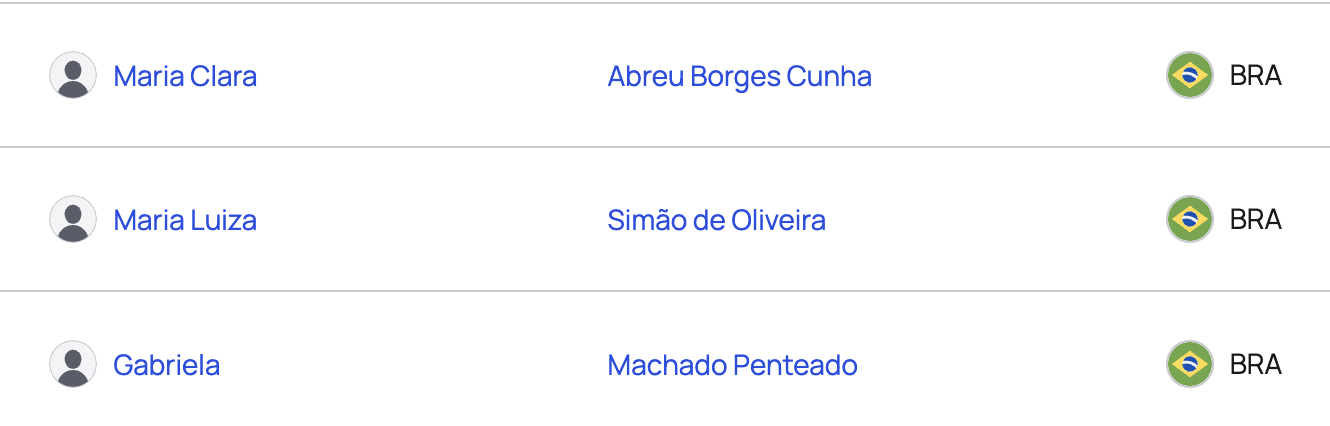
Task: Click Maria Clara's profile avatar icon
Action: (73, 75)
